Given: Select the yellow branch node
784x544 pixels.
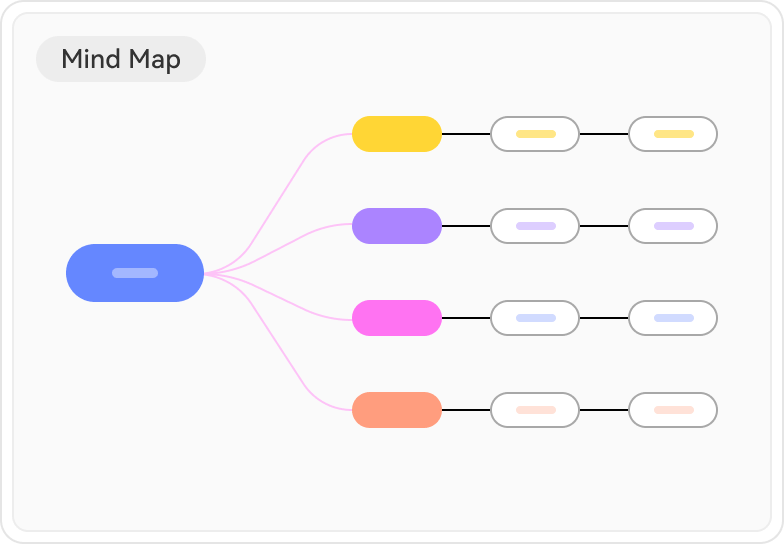Looking at the screenshot, I should [x=397, y=134].
